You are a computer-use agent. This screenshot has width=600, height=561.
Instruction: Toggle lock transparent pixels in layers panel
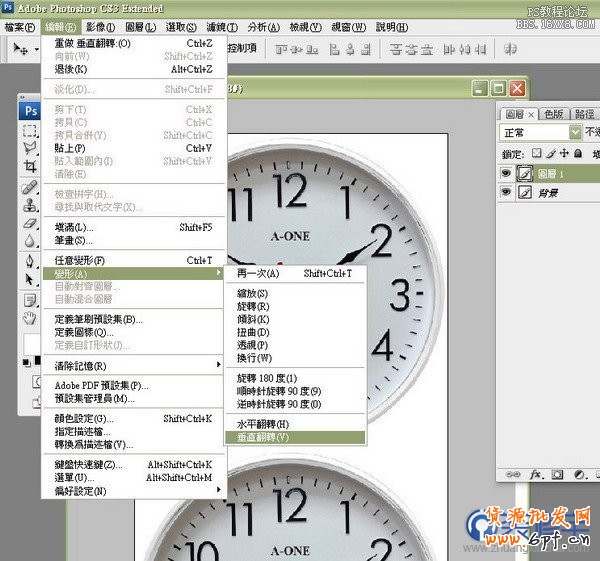point(537,153)
